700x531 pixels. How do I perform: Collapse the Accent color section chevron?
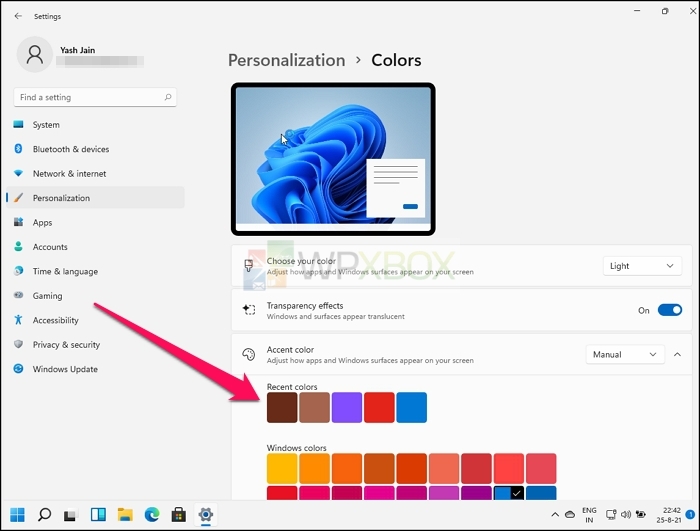677,354
